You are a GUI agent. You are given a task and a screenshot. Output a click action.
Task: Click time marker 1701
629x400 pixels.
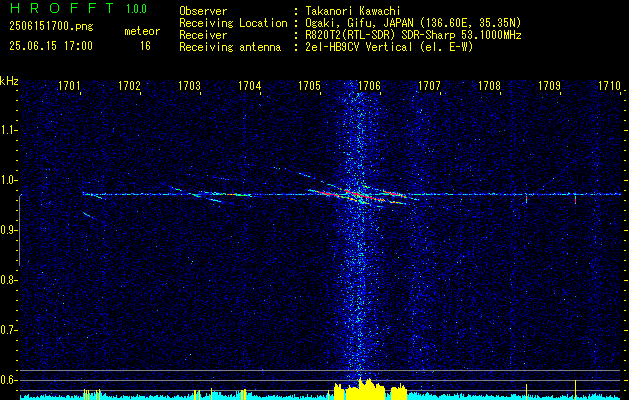[x=69, y=85]
